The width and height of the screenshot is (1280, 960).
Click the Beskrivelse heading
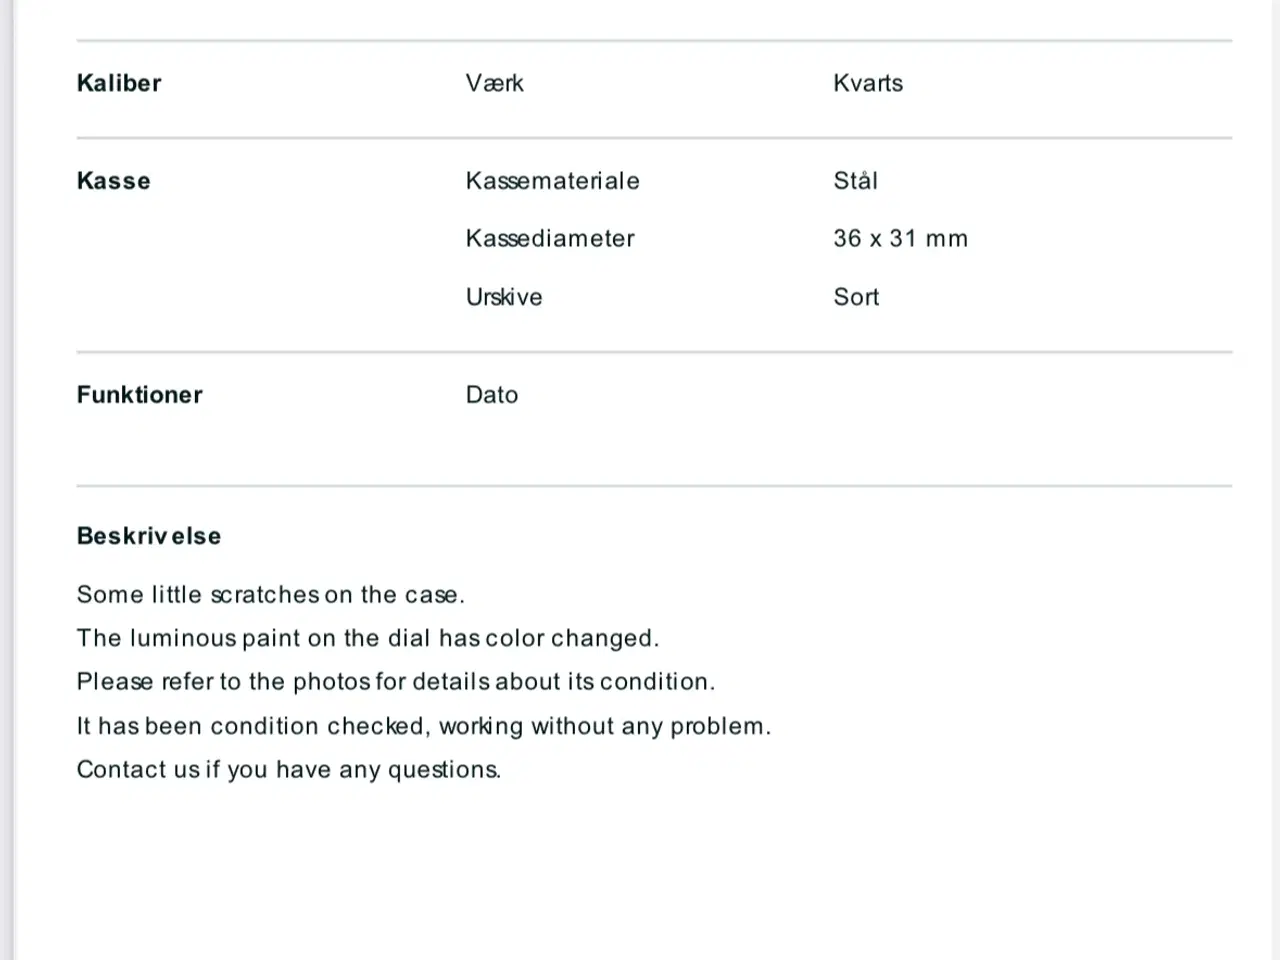(x=149, y=536)
